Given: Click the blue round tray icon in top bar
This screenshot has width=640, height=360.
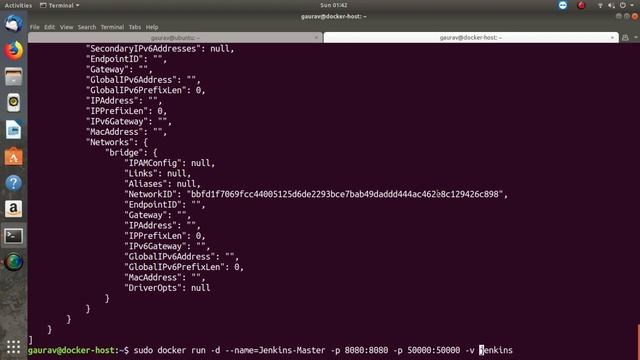Looking at the screenshot, I should (563, 5).
